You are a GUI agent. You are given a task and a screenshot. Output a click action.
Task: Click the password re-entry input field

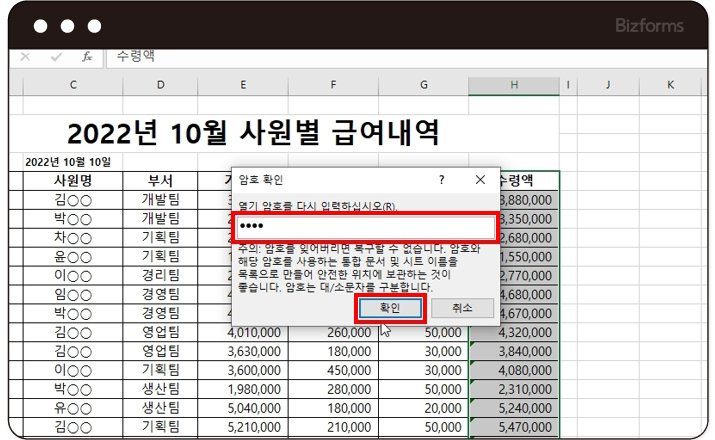pyautogui.click(x=365, y=228)
